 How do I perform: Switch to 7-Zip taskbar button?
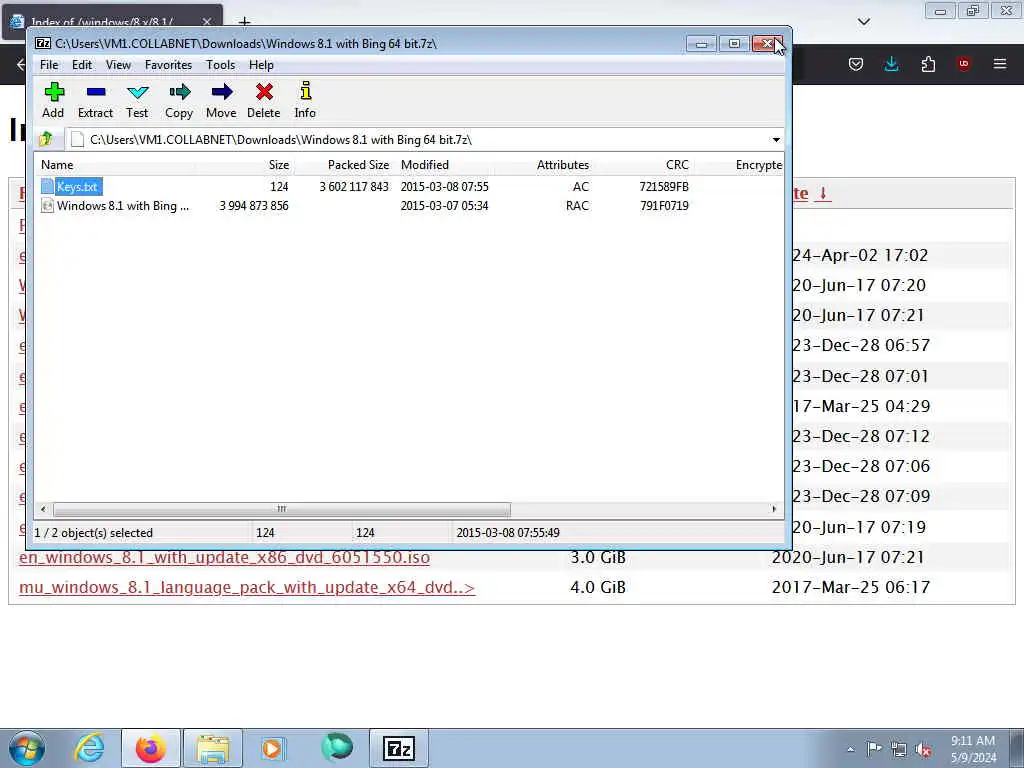(398, 748)
